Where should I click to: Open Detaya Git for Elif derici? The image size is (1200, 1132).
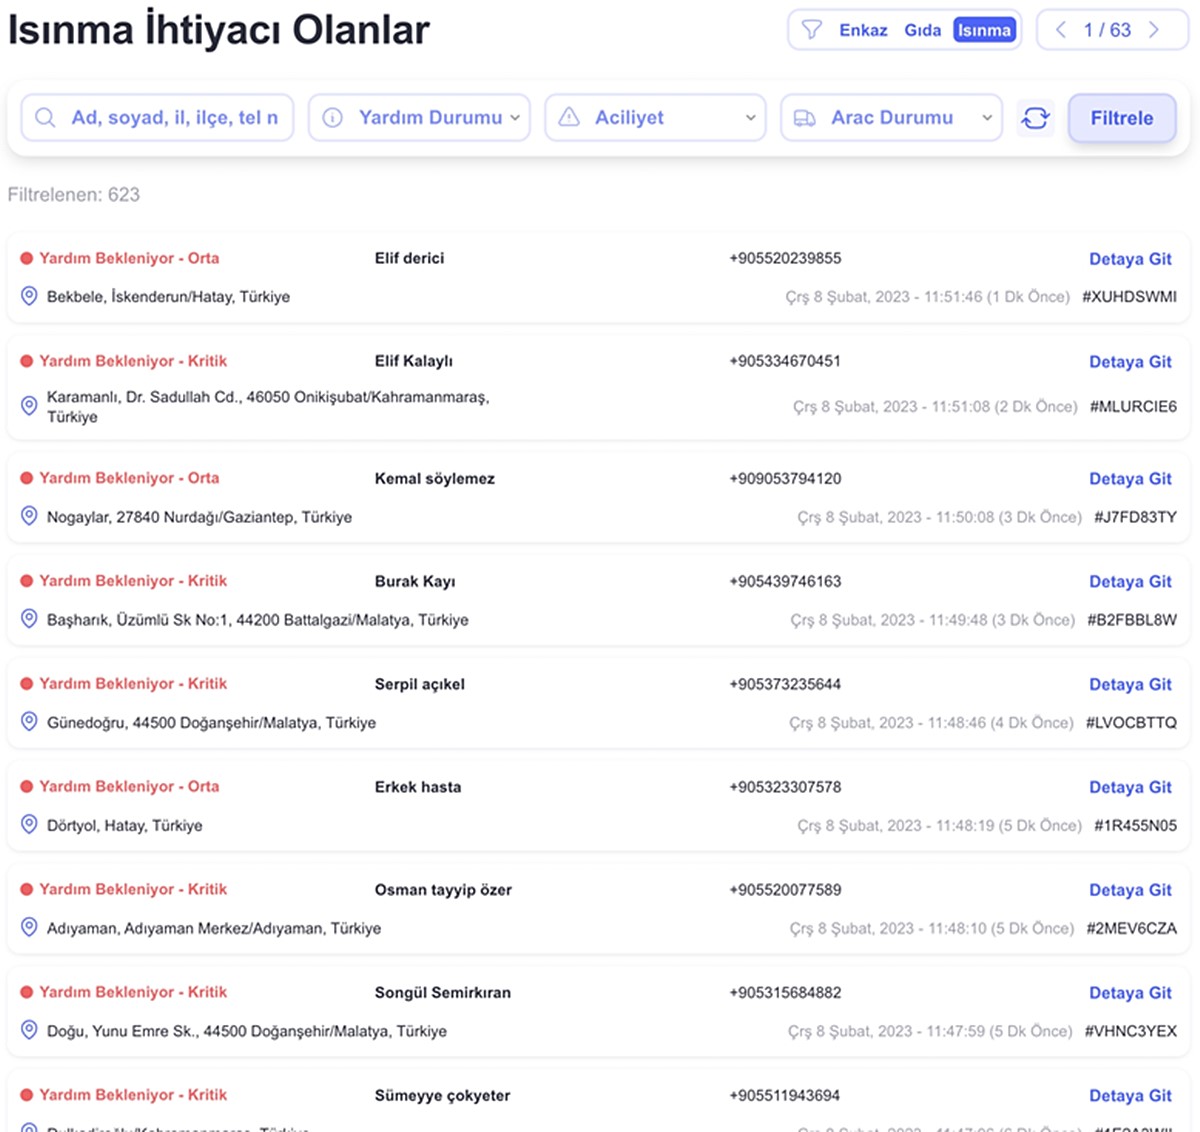tap(1130, 259)
